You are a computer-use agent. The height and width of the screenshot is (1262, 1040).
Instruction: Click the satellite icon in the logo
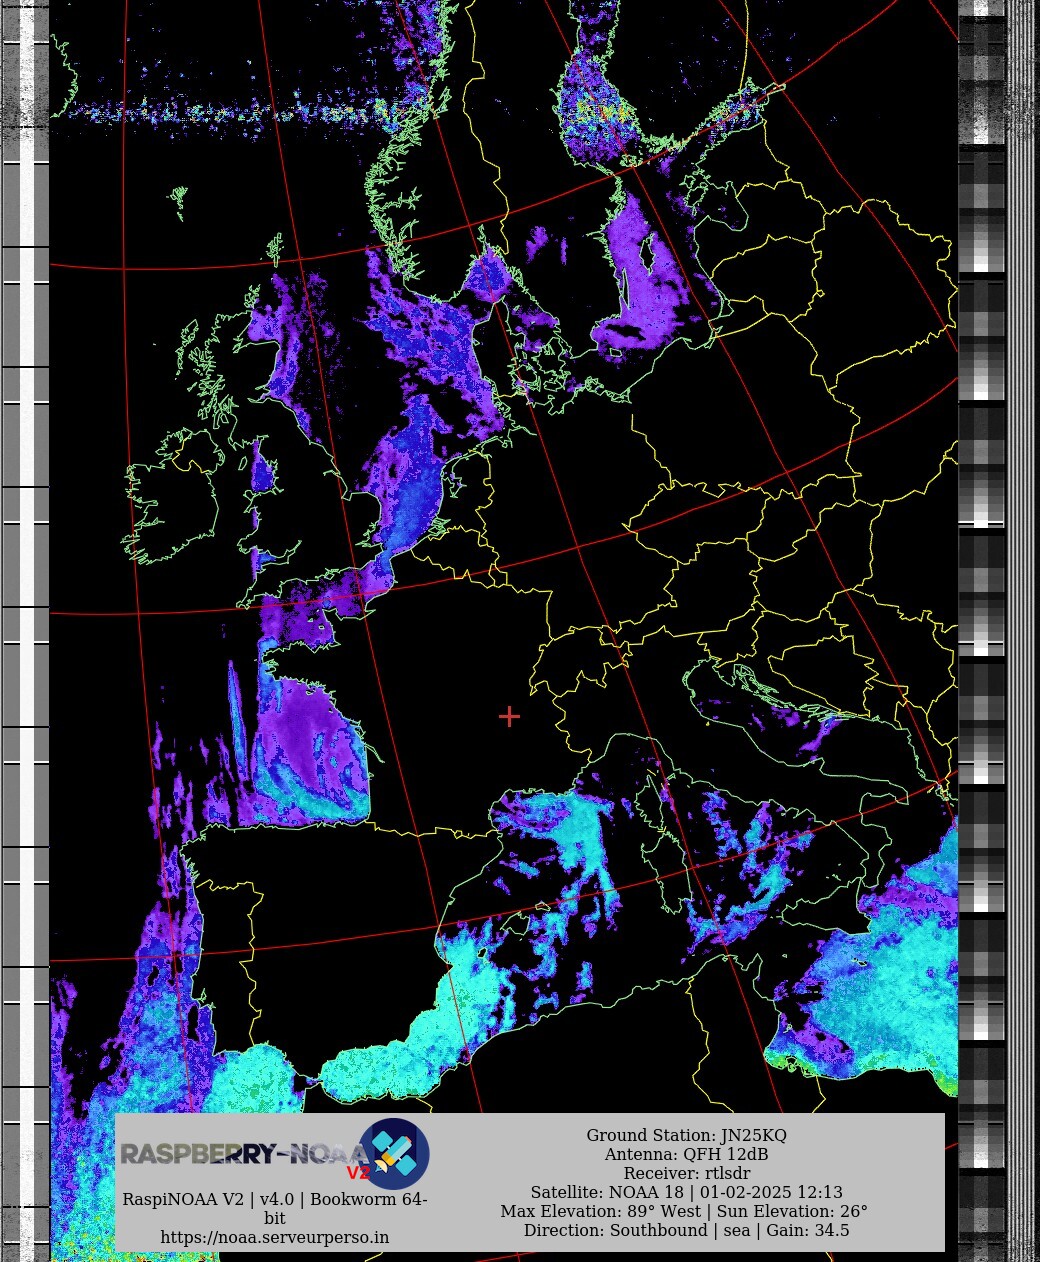point(395,1153)
